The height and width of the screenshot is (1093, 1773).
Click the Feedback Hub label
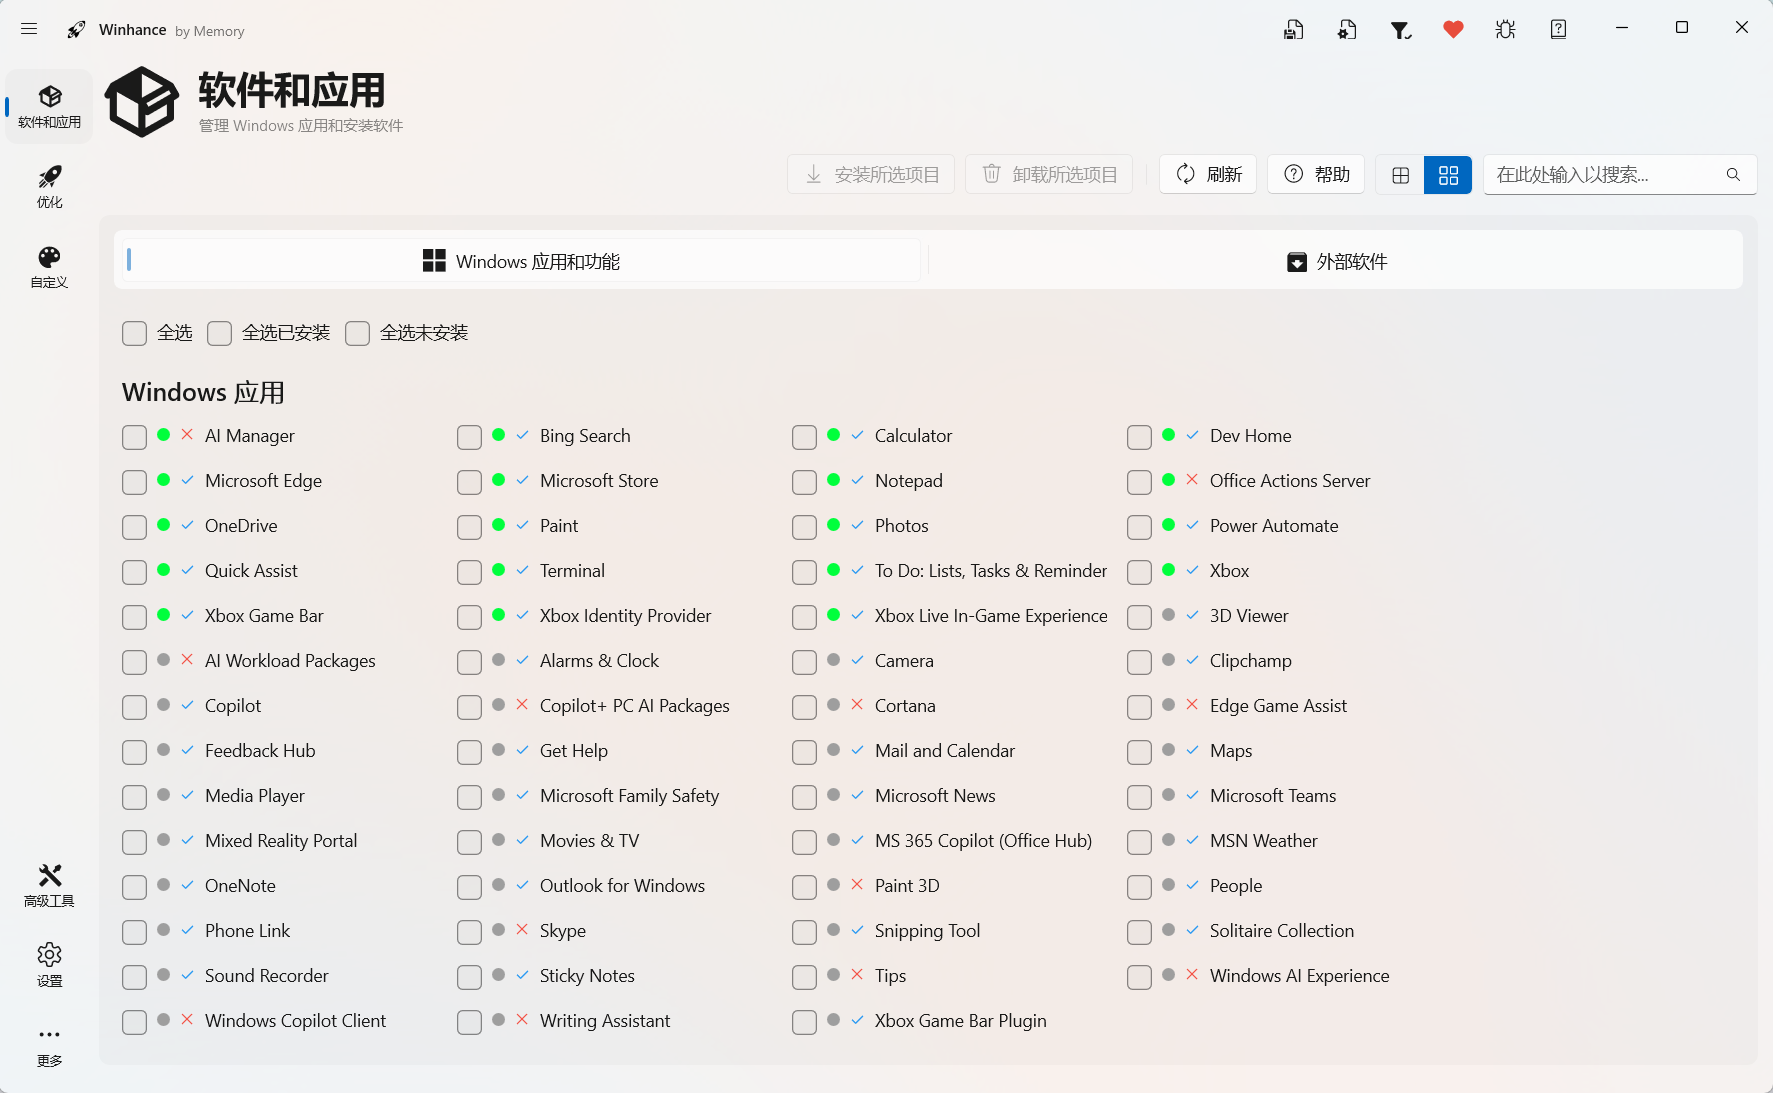click(260, 751)
